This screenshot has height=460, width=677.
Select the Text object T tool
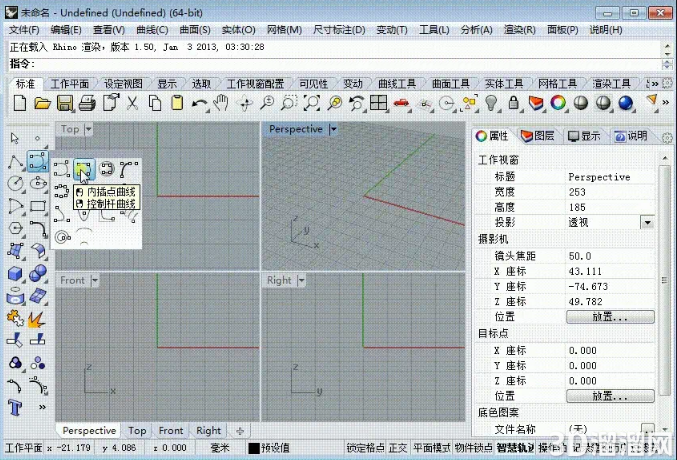[15, 407]
